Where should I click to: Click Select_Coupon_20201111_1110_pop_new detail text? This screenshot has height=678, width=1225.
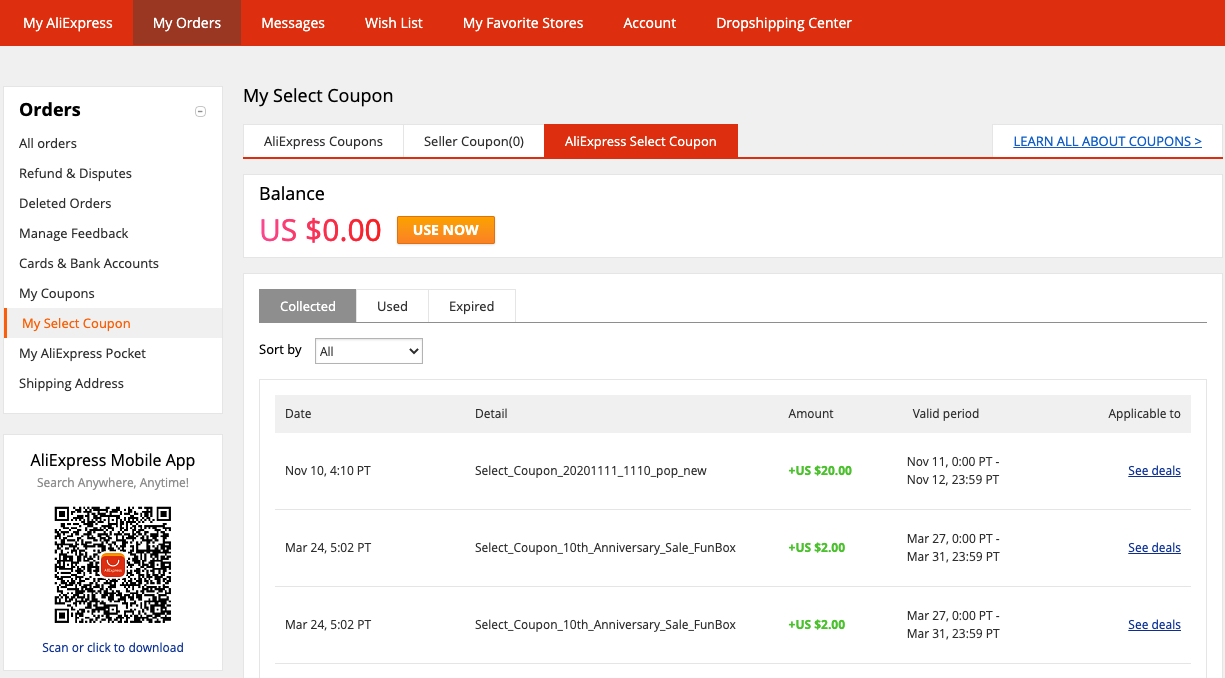click(591, 470)
